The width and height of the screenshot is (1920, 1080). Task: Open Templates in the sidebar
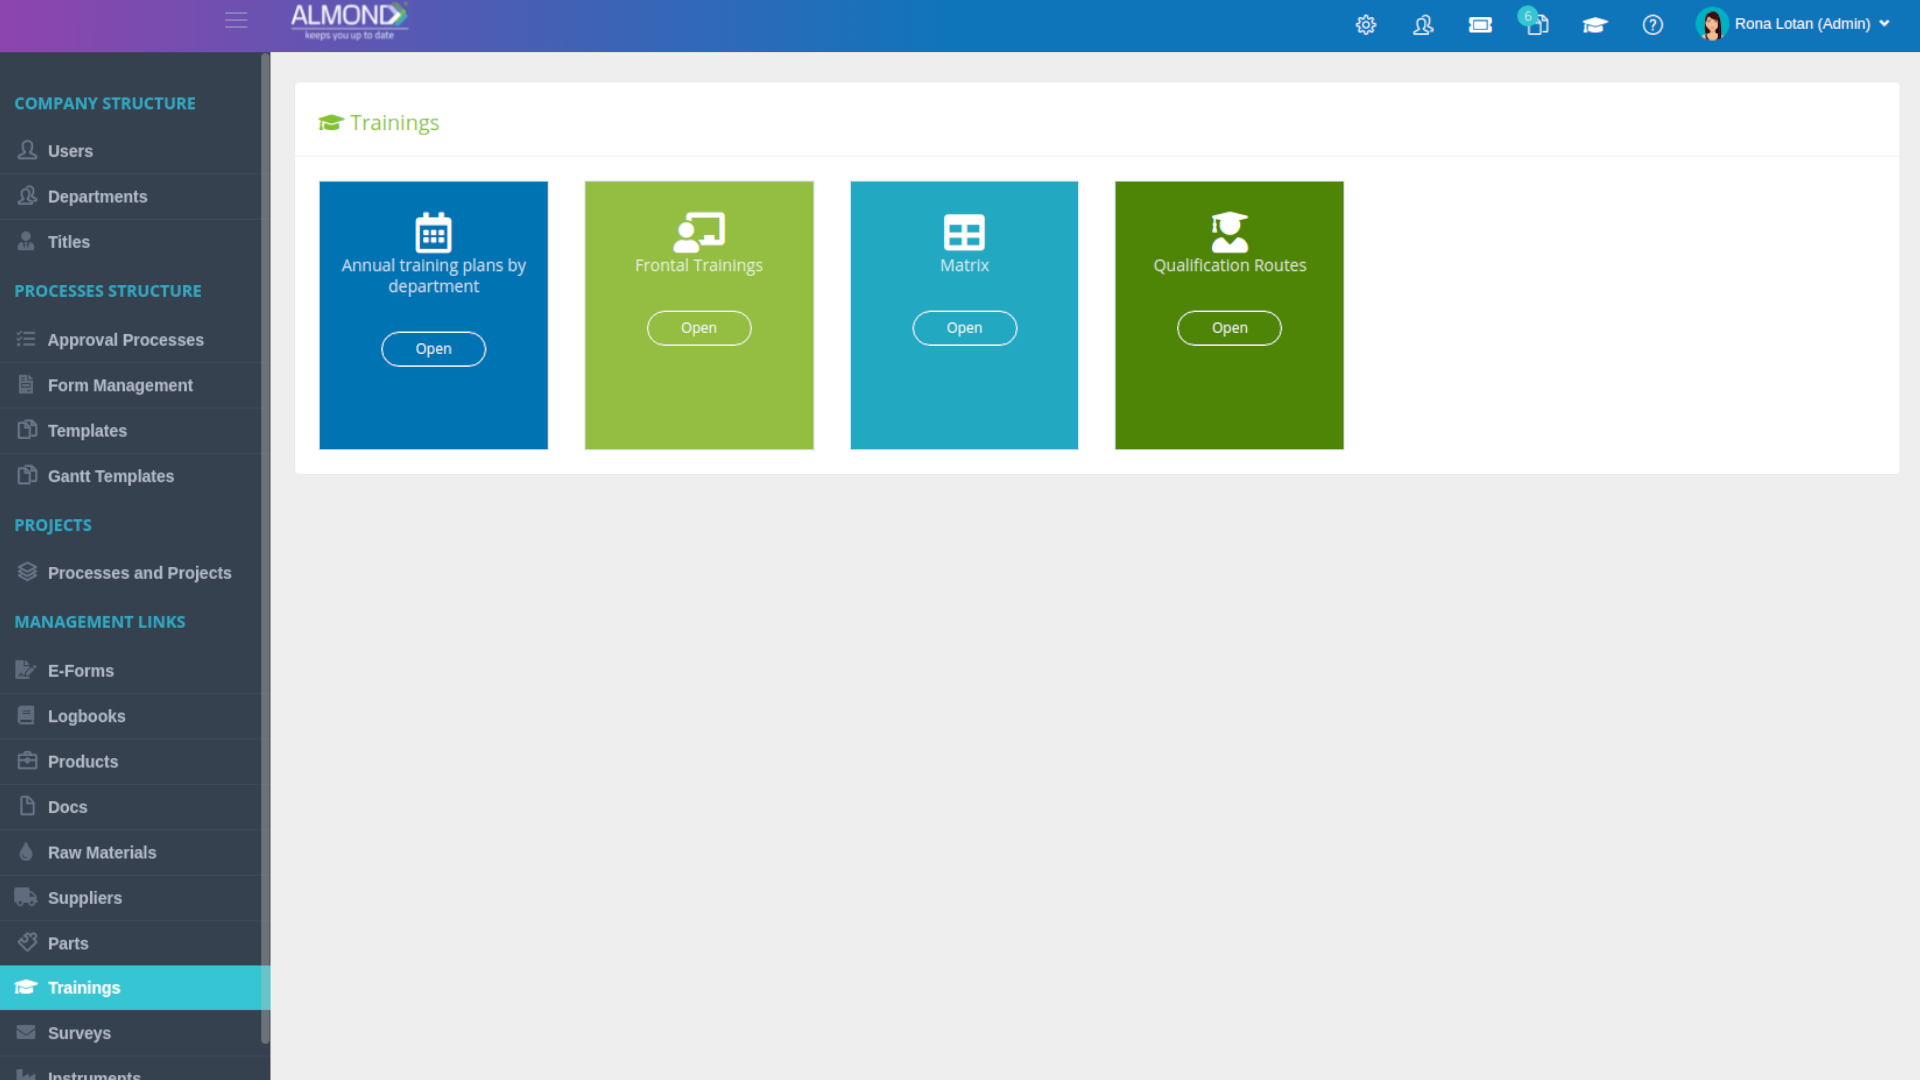point(130,431)
